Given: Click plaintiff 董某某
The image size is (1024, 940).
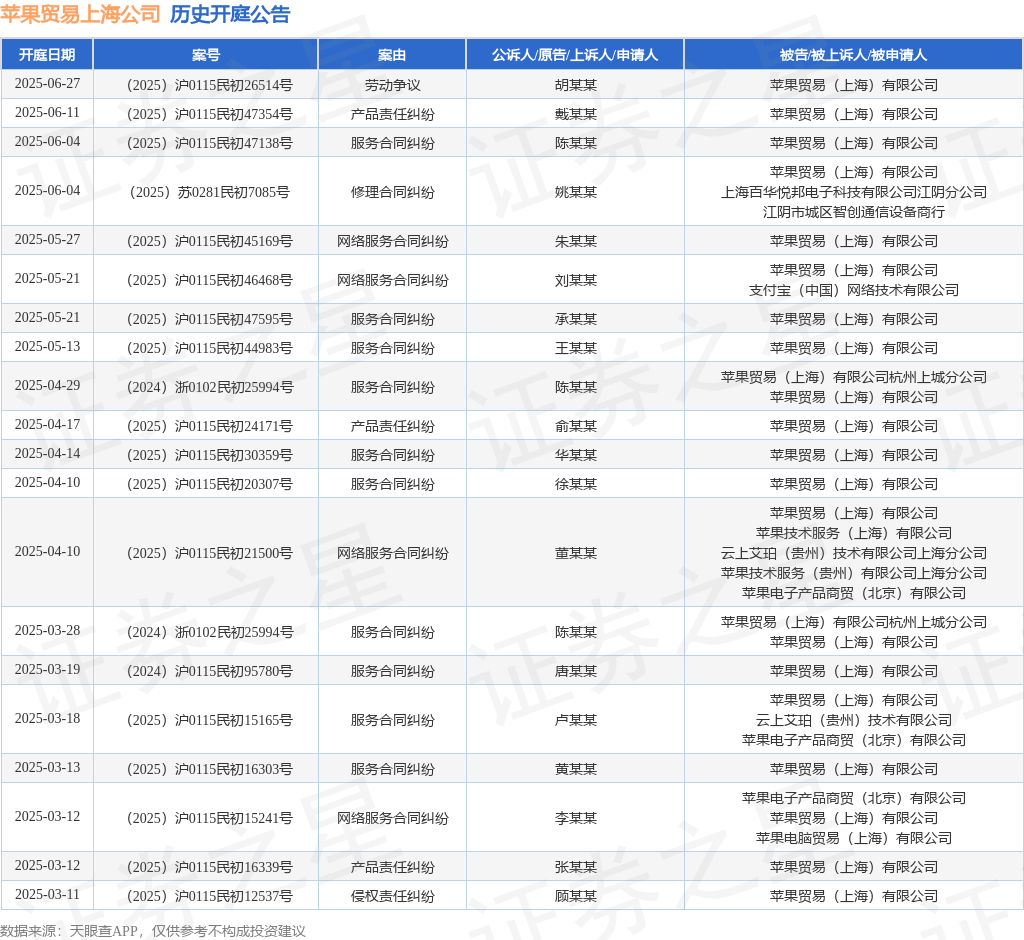Looking at the screenshot, I should click(x=575, y=553).
